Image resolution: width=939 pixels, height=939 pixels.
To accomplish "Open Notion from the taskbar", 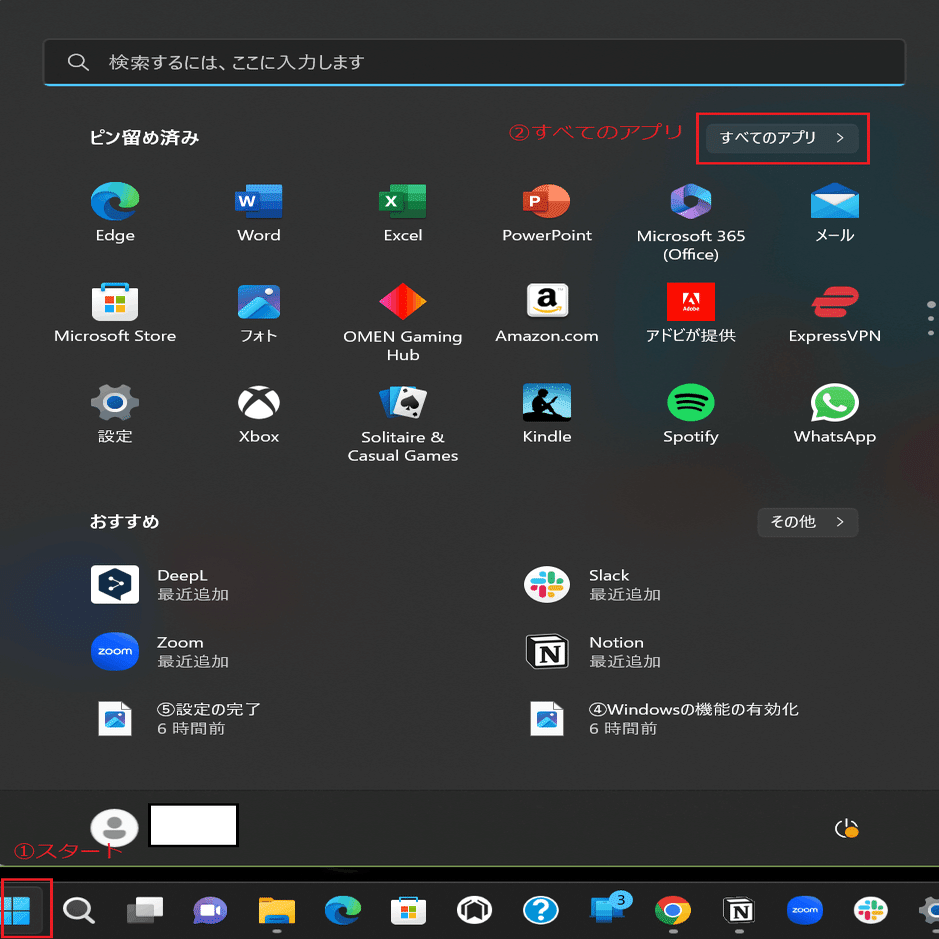I will pos(739,911).
